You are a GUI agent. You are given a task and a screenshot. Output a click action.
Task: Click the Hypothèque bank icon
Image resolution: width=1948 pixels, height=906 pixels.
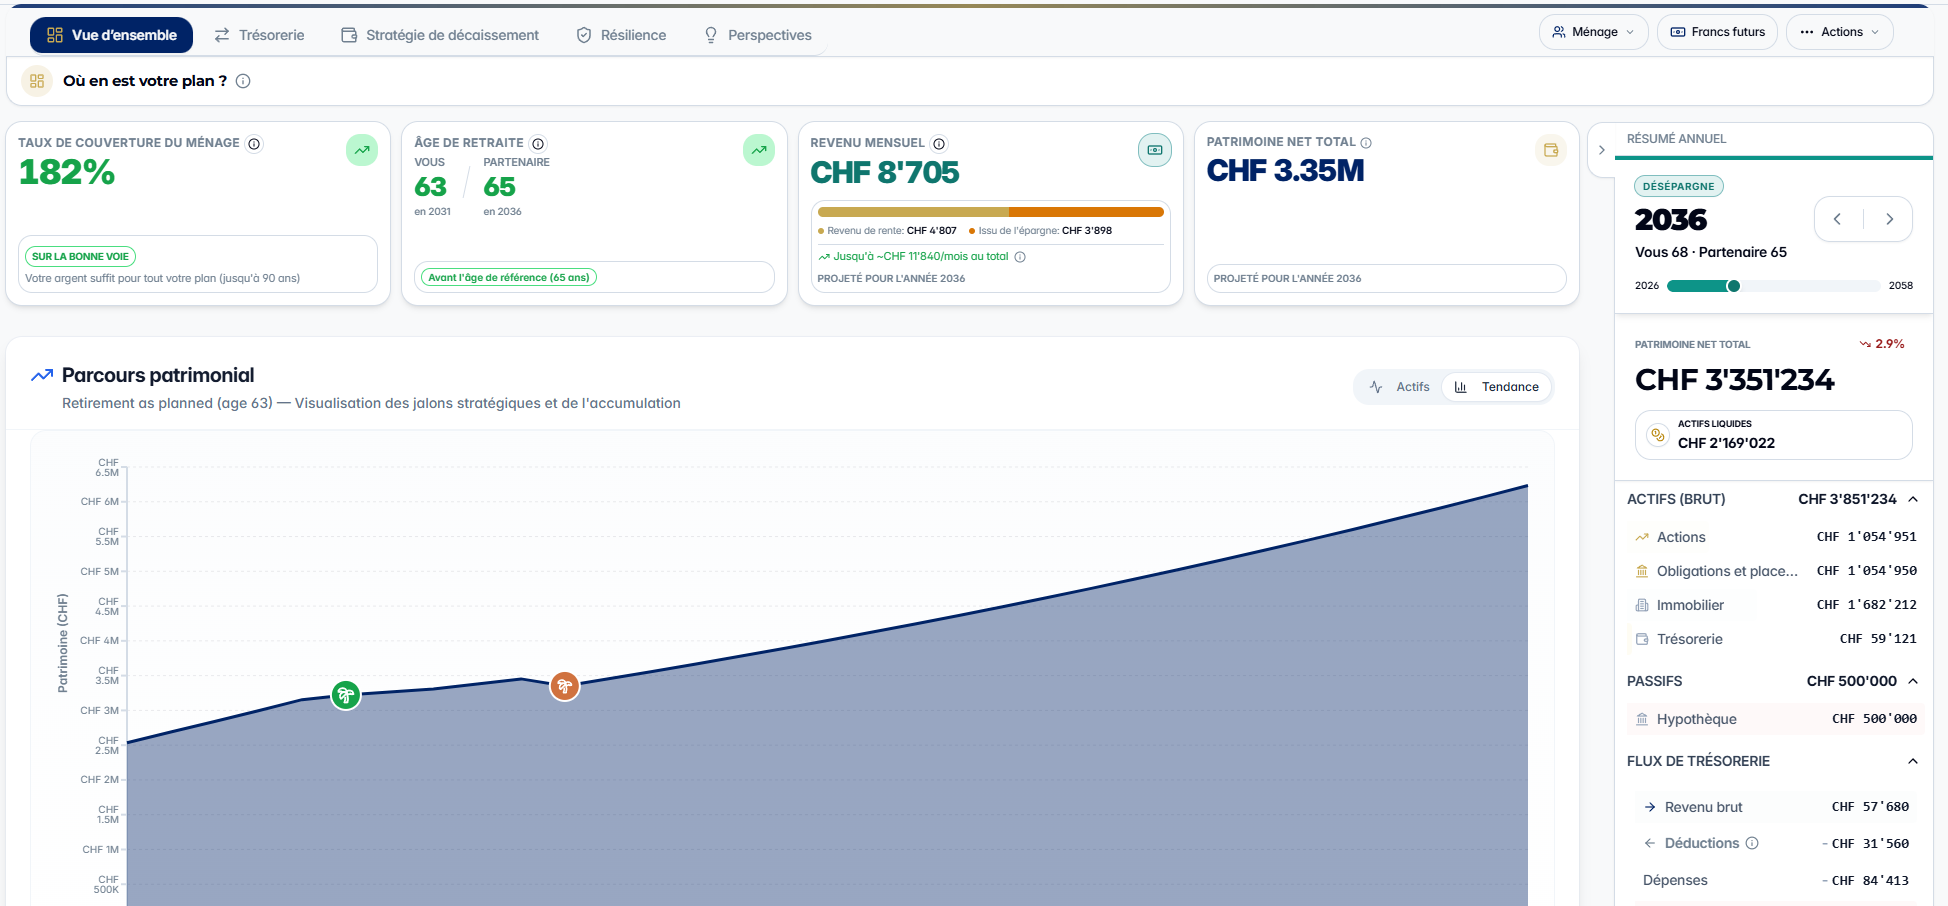click(x=1642, y=719)
